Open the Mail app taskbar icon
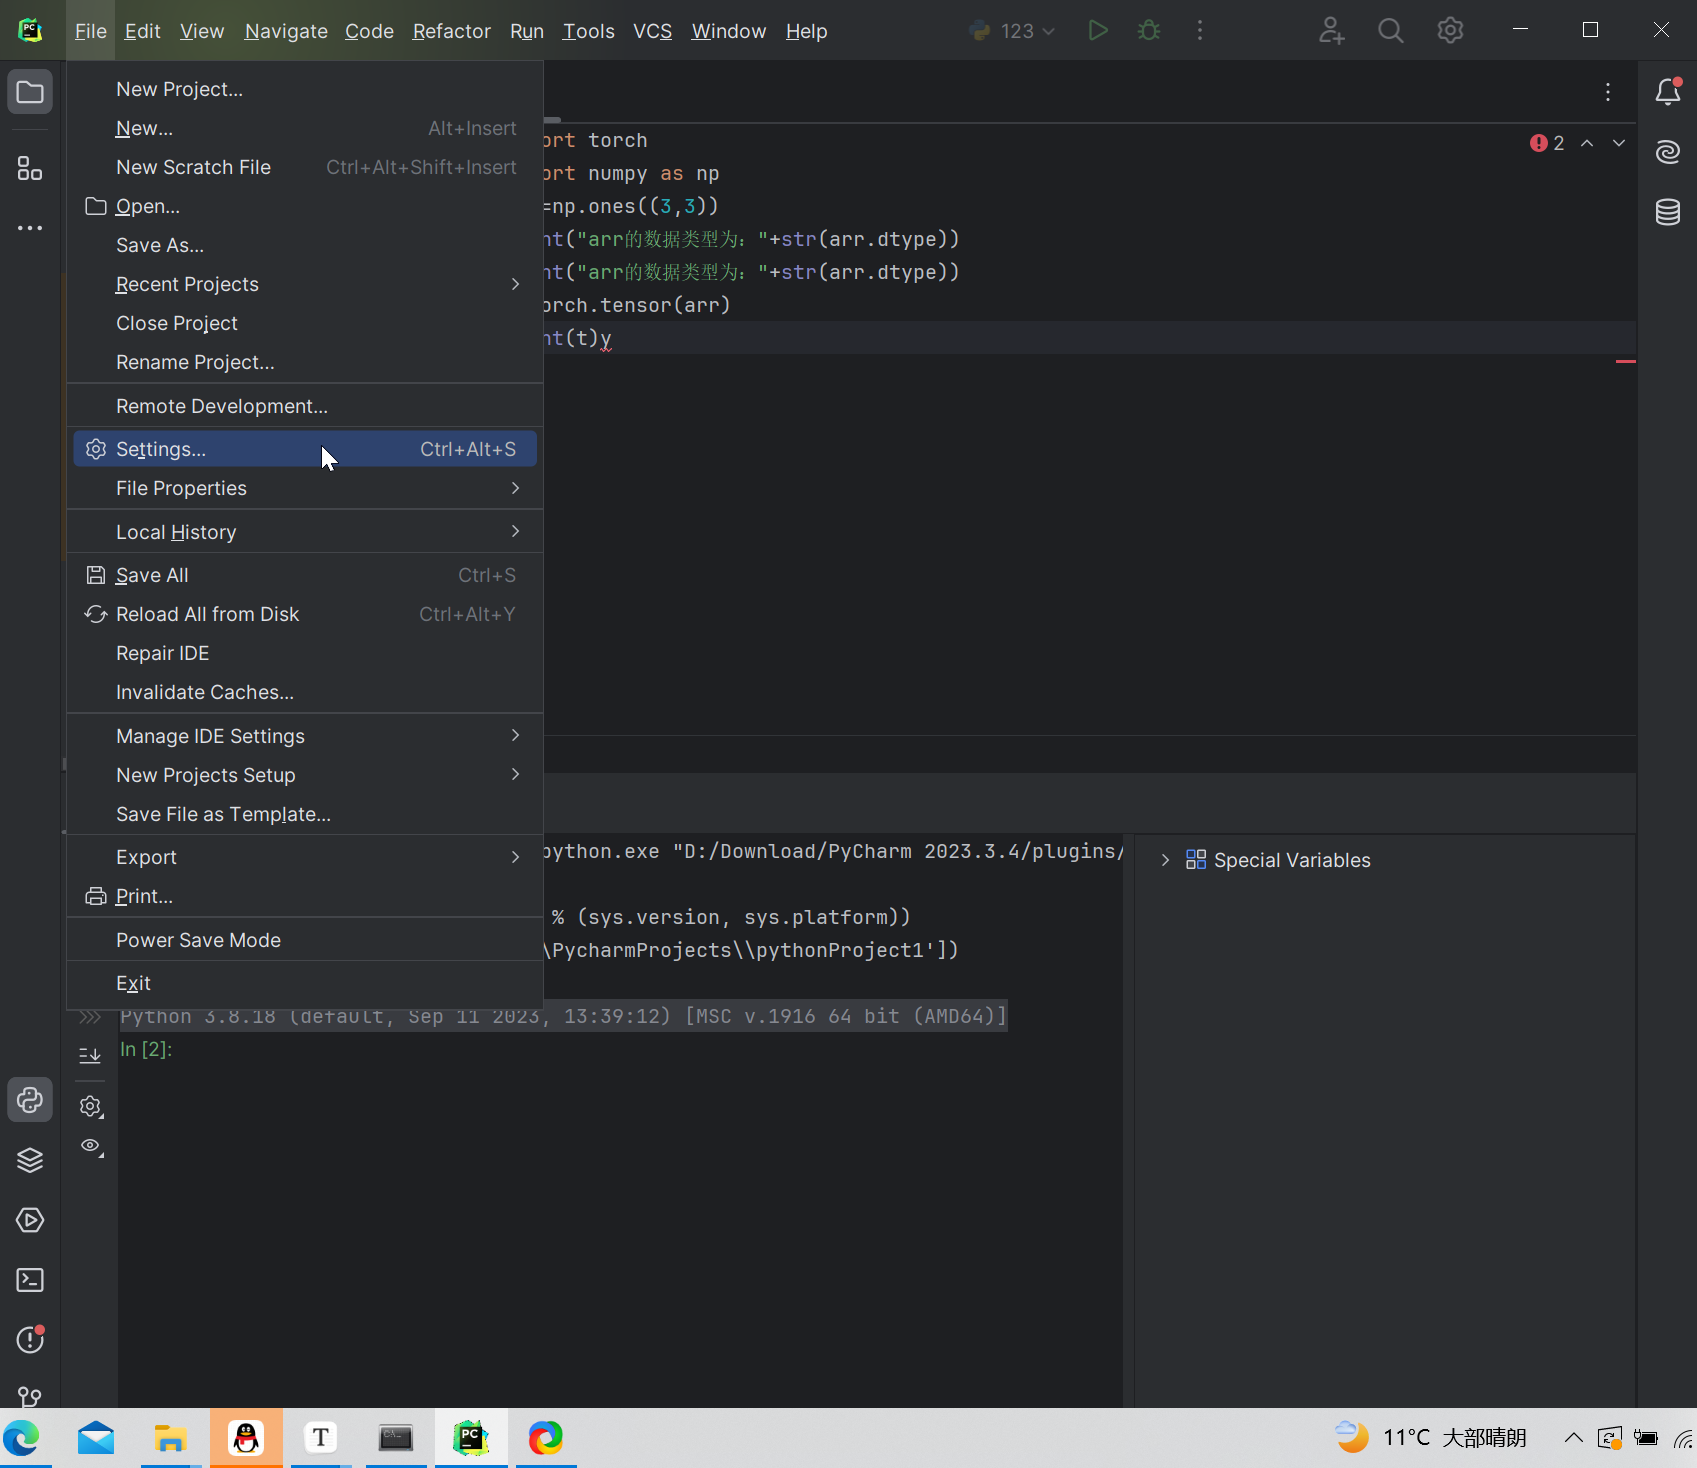Viewport: 1697px width, 1468px height. 96,1438
